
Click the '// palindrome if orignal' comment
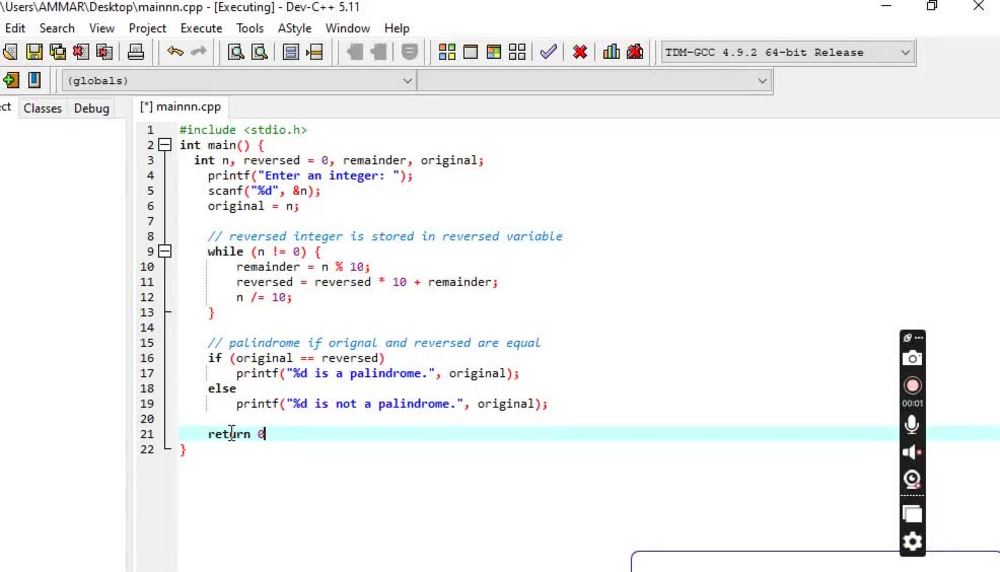tap(374, 342)
